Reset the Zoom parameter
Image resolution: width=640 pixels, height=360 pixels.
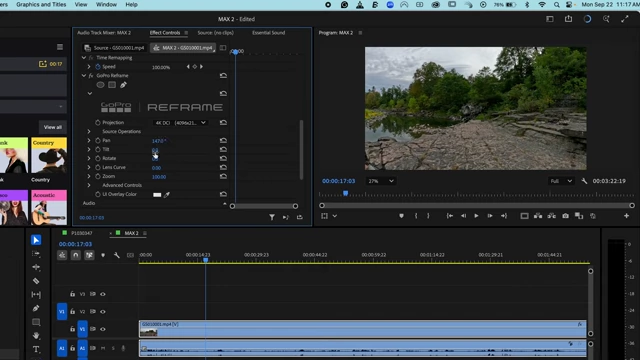coord(223,176)
